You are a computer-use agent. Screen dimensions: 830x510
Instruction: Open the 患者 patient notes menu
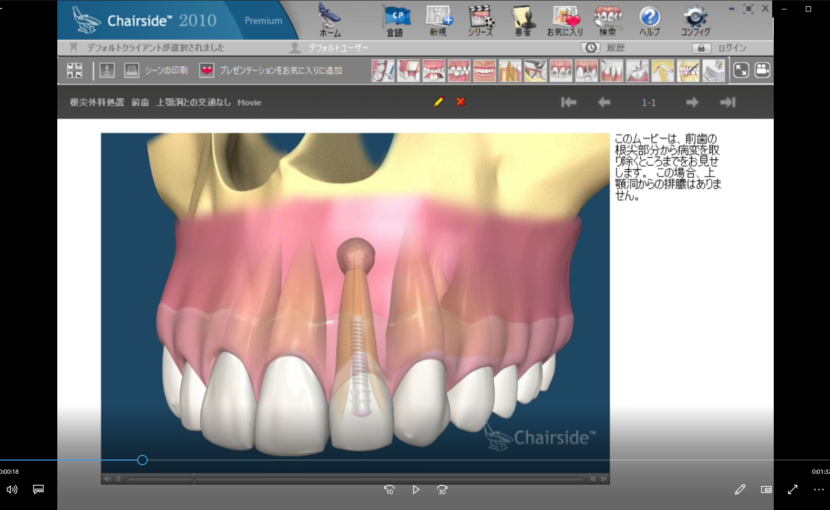coord(522,21)
